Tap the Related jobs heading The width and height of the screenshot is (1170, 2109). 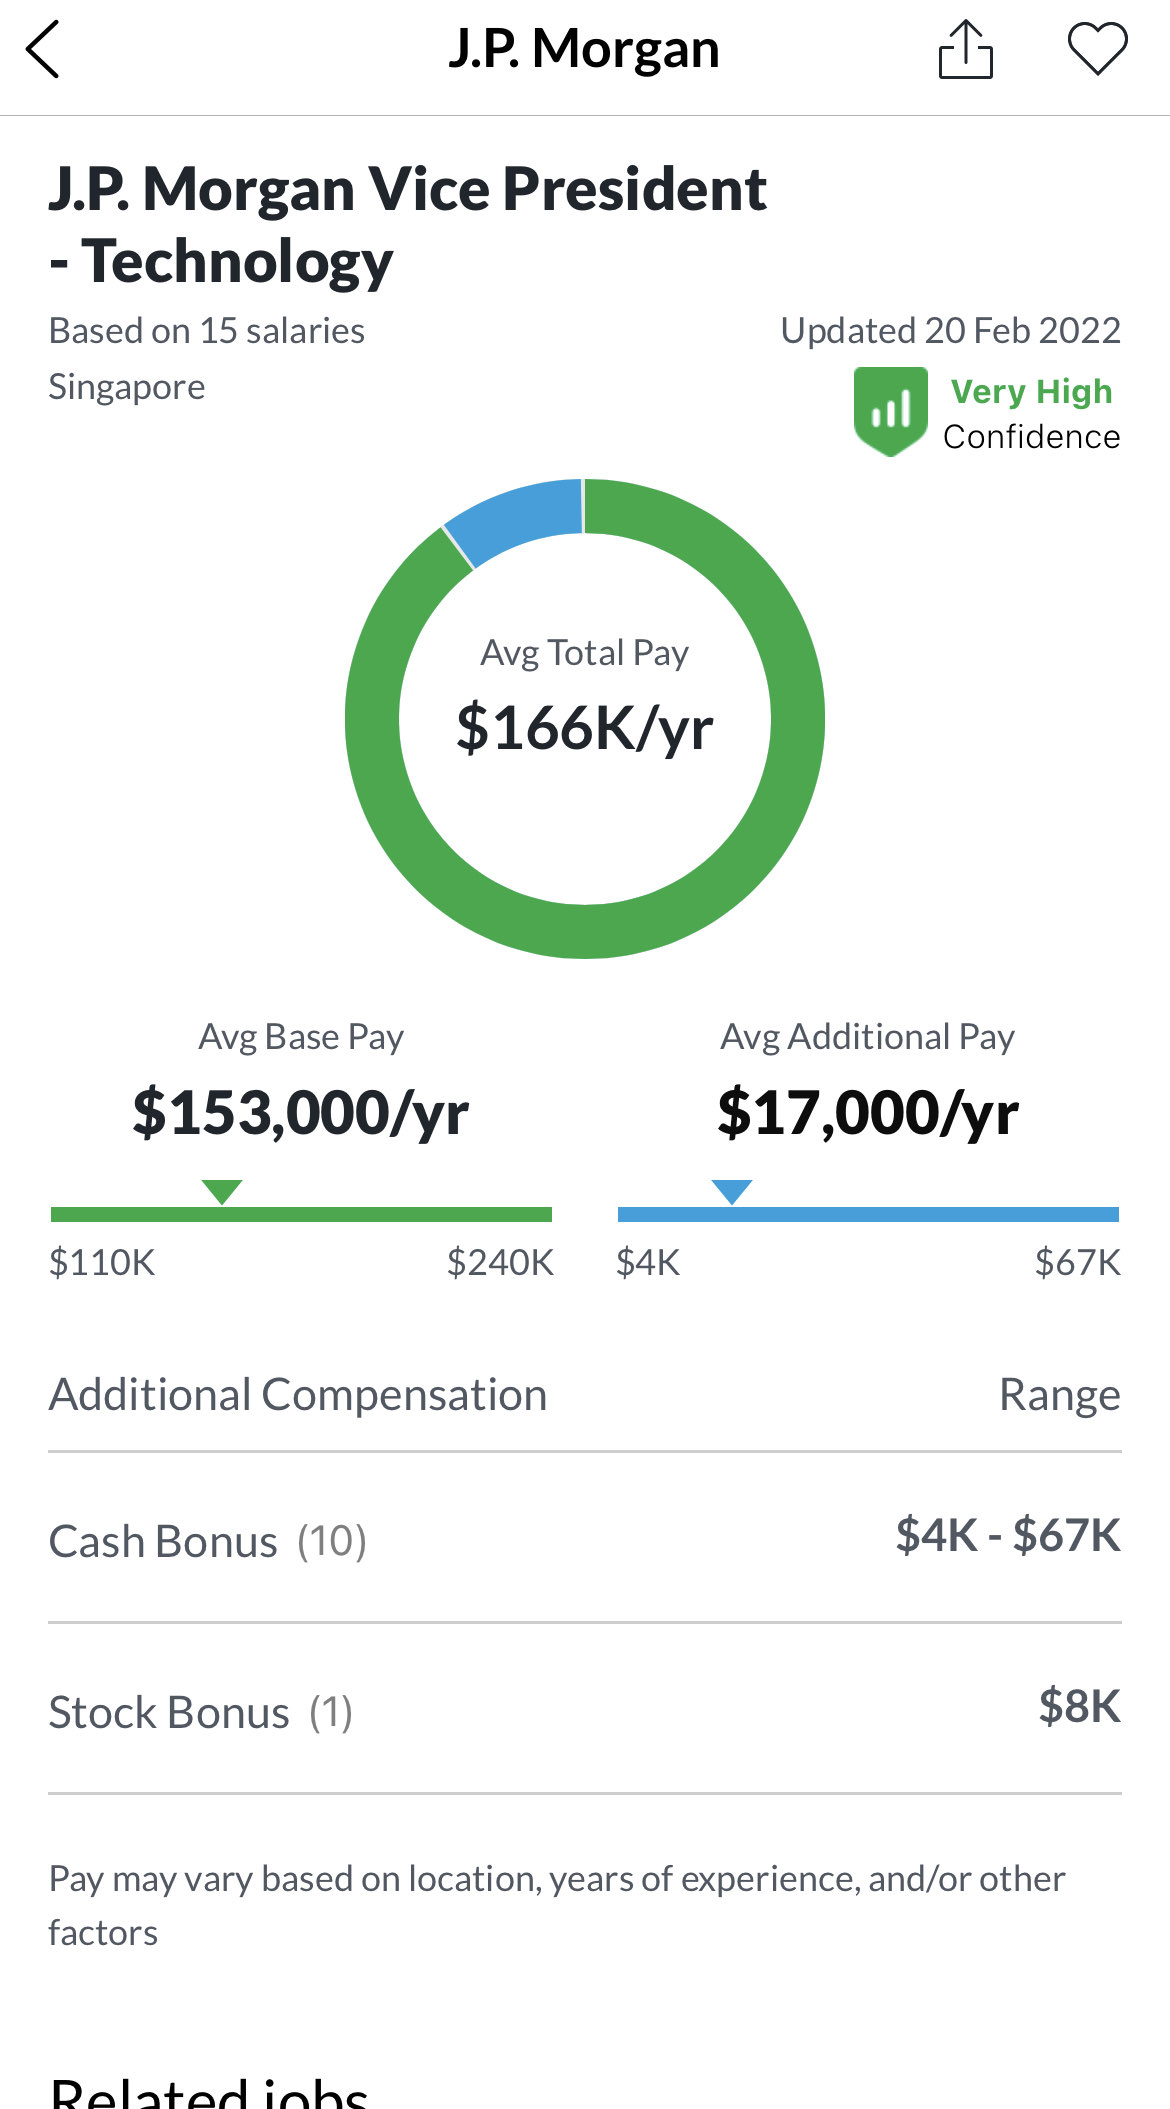click(x=209, y=2092)
